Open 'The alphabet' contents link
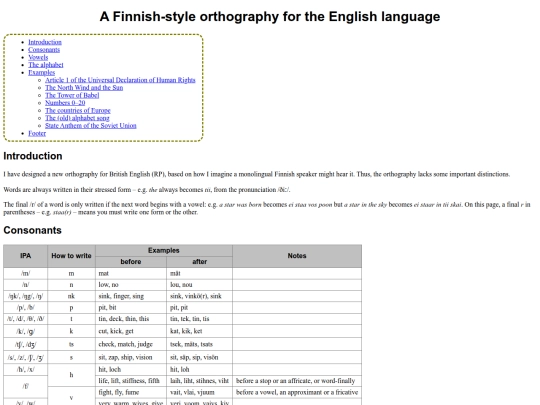The image size is (540, 405). coord(46,65)
